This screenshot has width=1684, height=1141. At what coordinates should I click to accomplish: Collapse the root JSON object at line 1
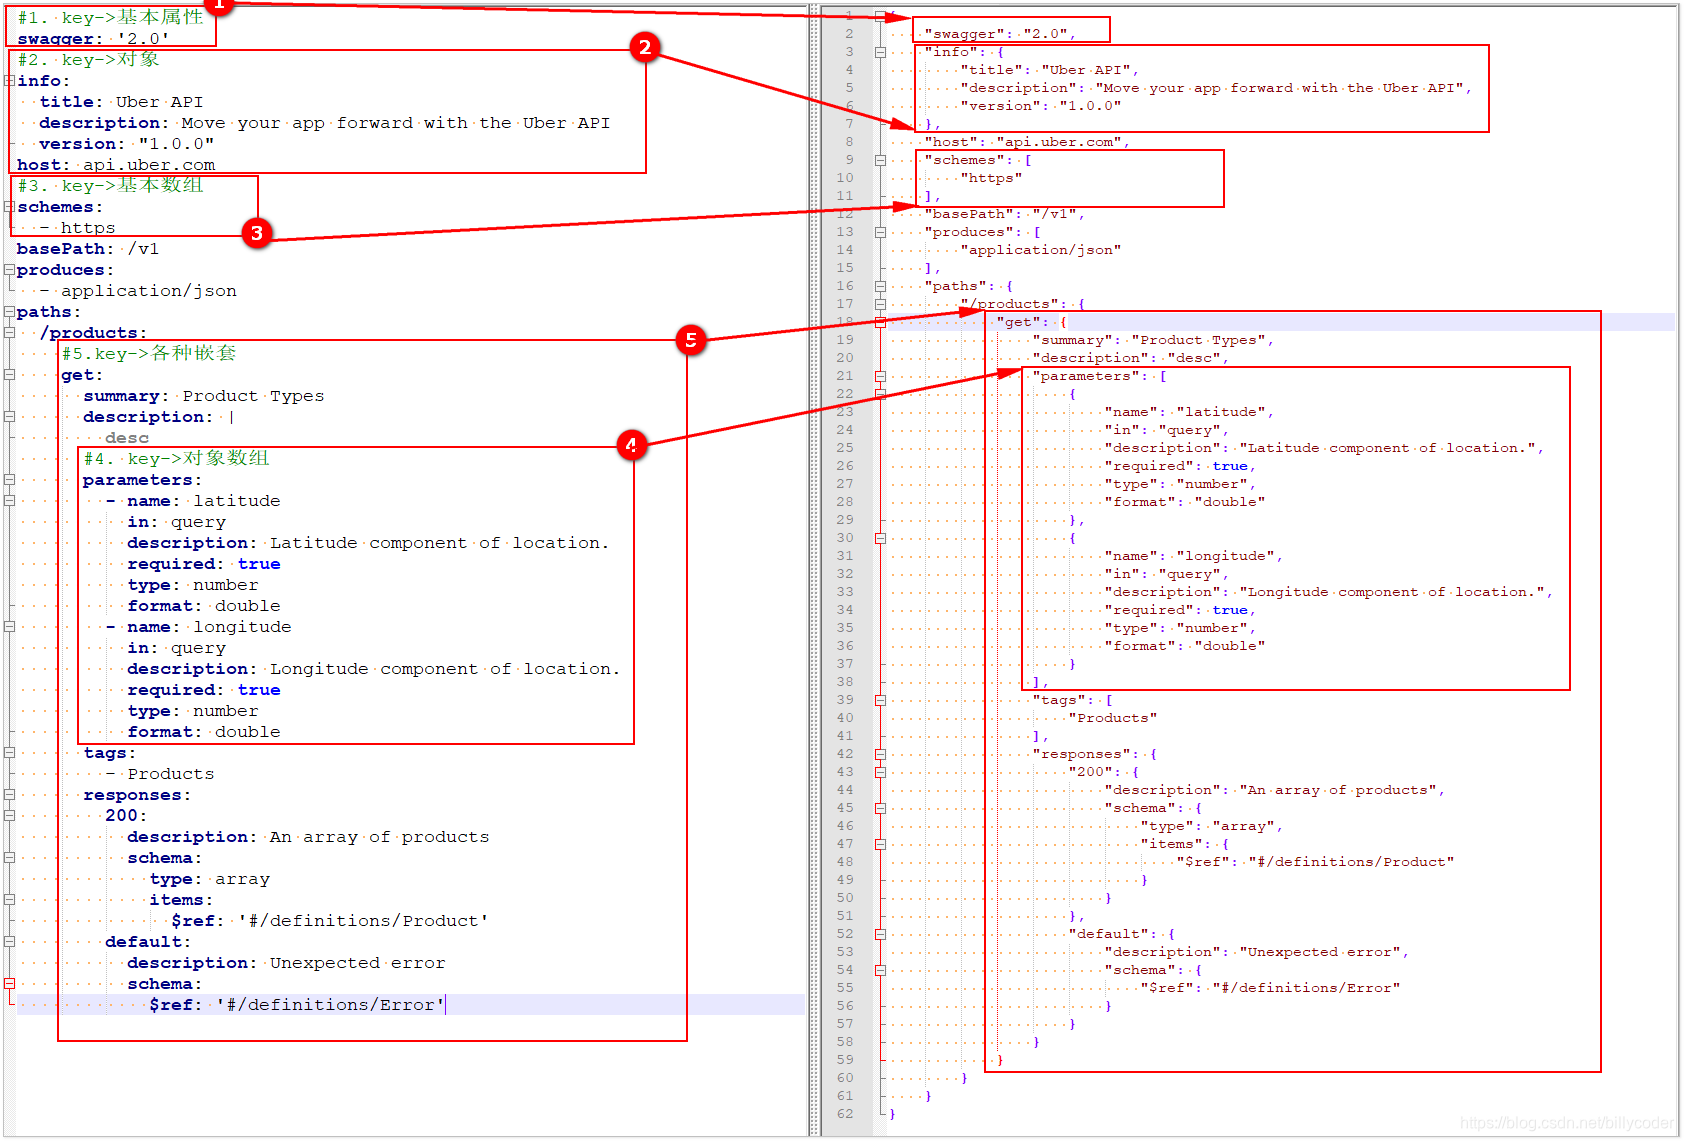(880, 16)
